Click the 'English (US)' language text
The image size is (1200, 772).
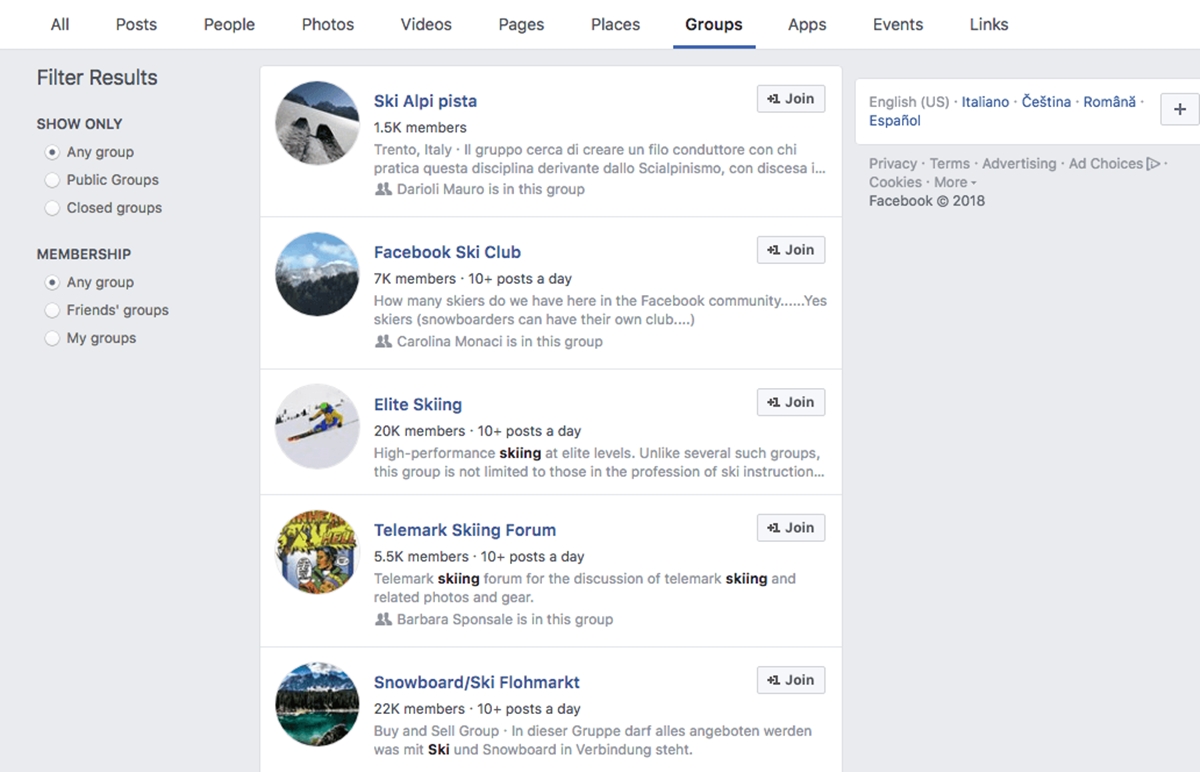tap(909, 102)
